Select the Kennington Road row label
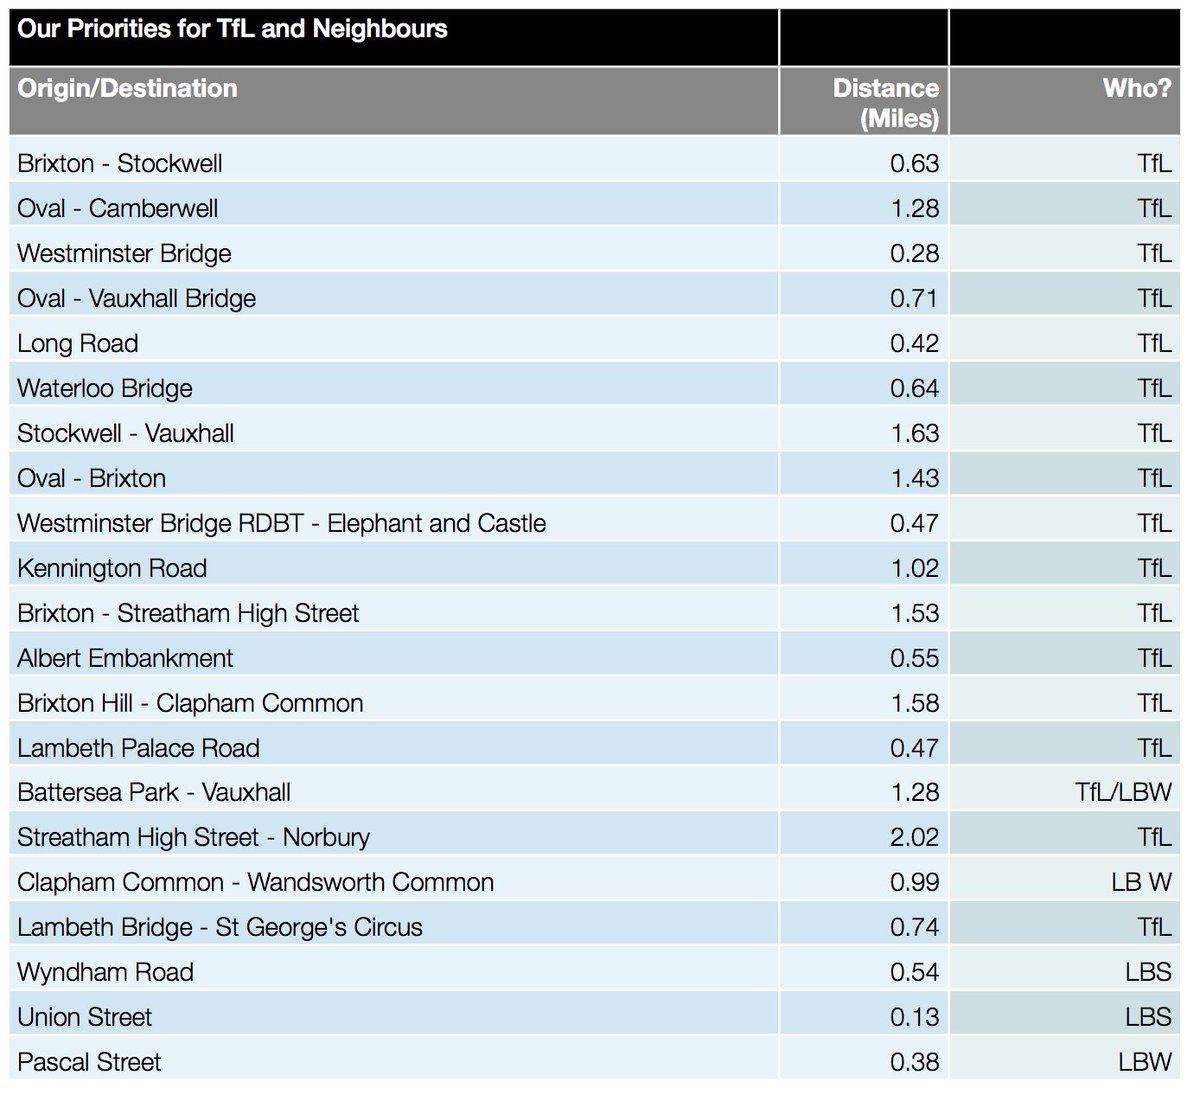 (x=112, y=568)
